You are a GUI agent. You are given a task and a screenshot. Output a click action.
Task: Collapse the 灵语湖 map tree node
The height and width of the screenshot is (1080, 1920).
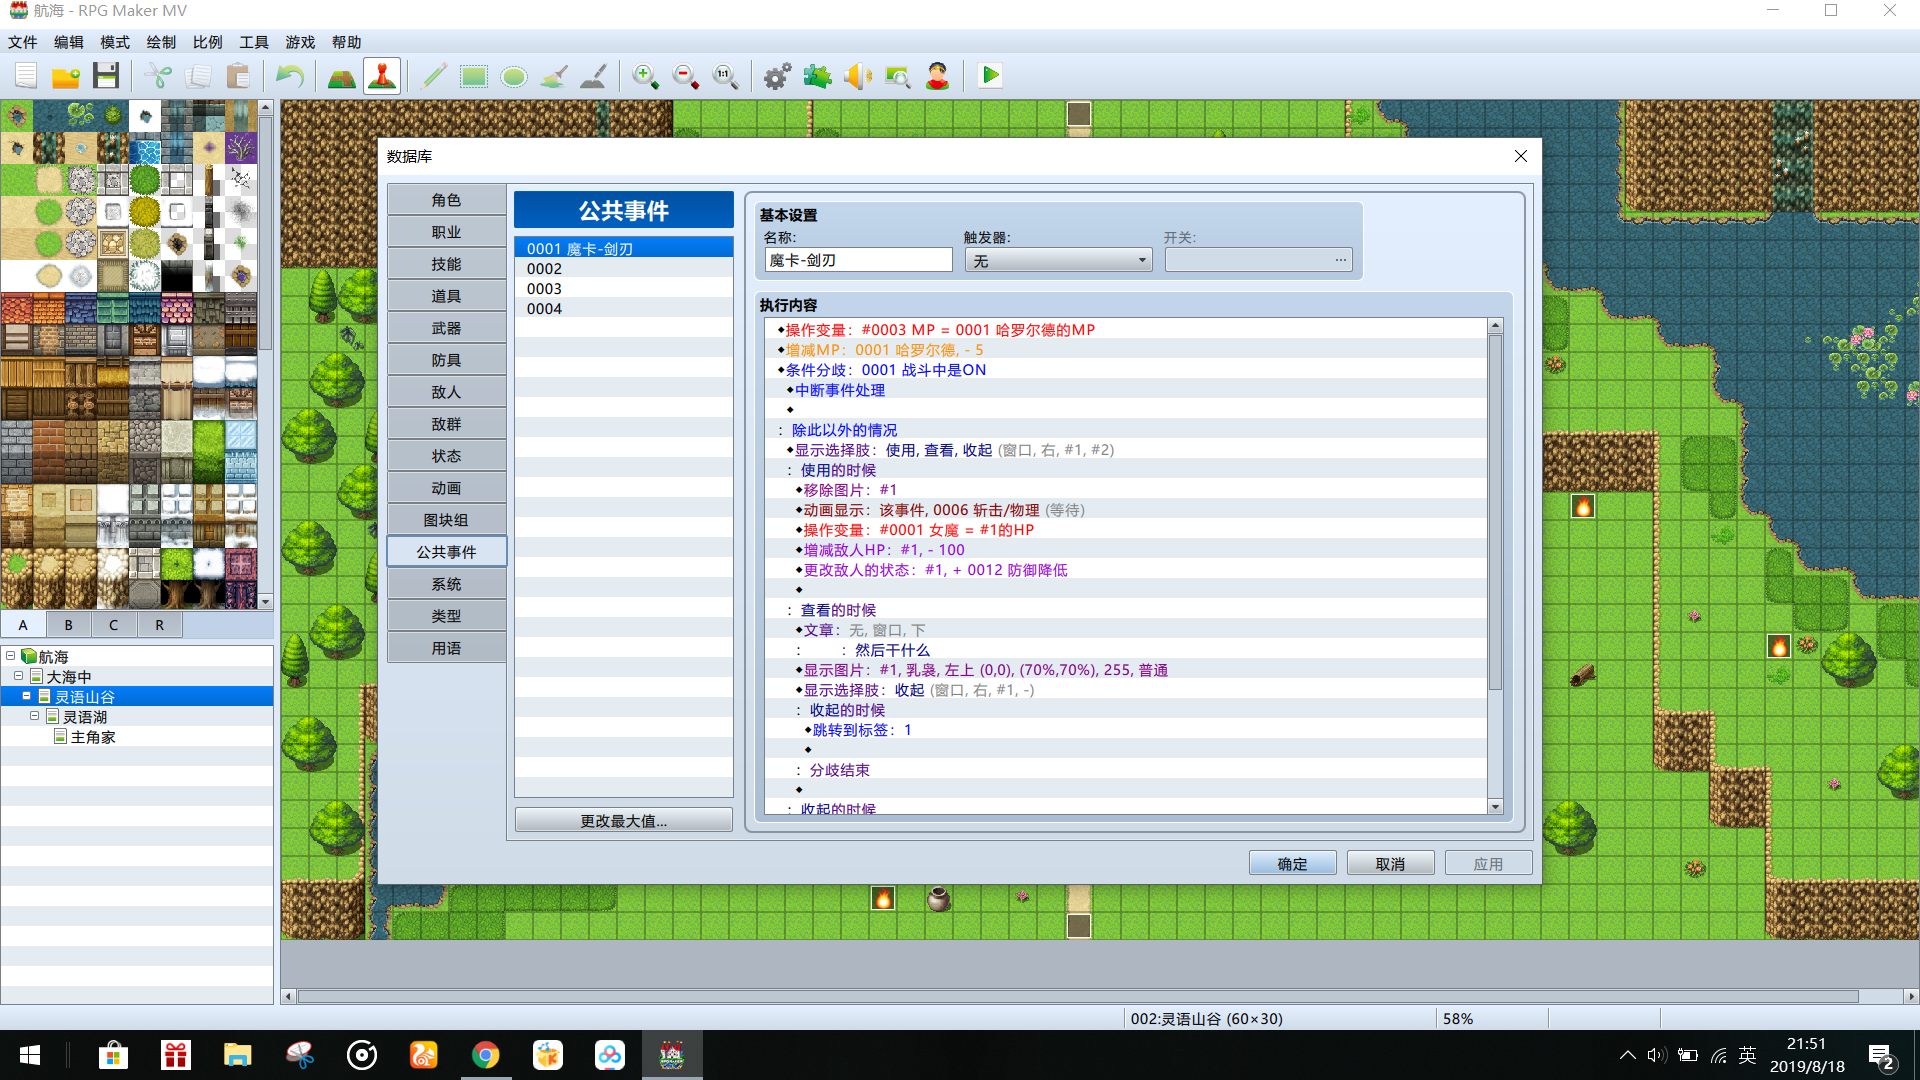[35, 716]
